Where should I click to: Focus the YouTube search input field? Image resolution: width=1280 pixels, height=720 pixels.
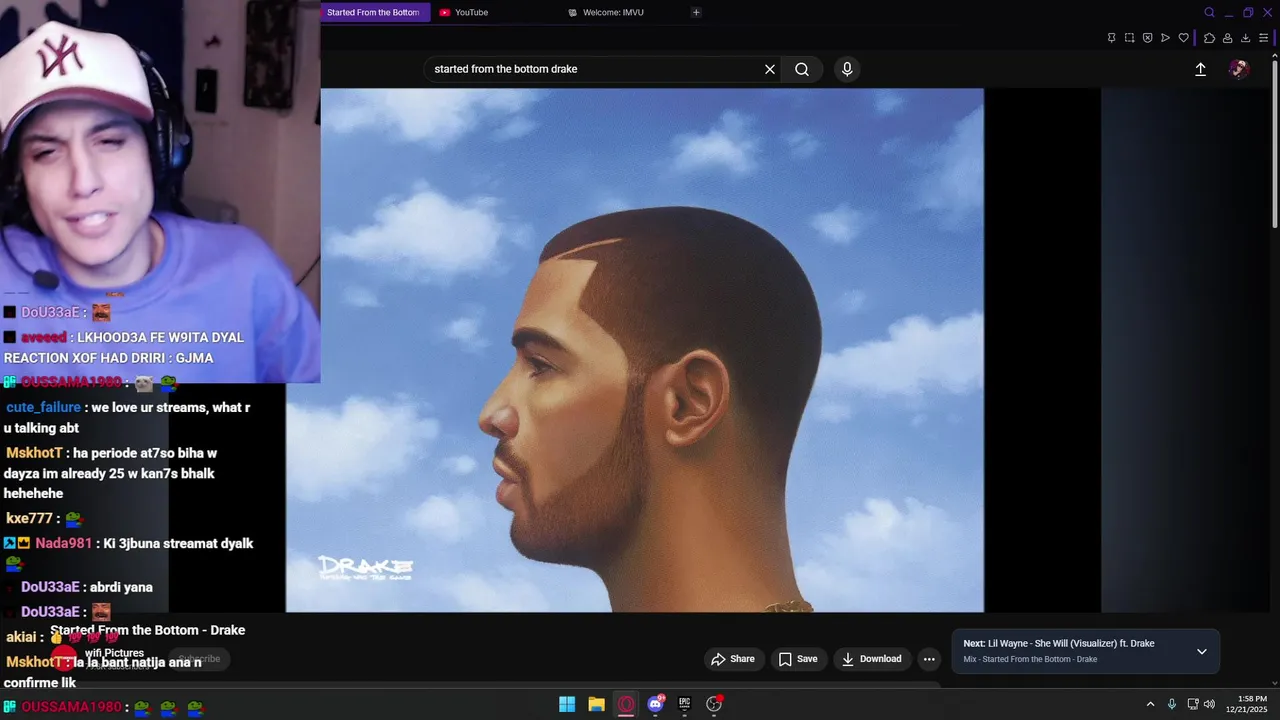(595, 69)
